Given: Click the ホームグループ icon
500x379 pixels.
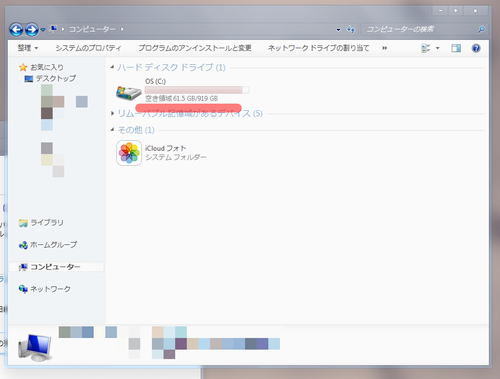Looking at the screenshot, I should tap(23, 245).
